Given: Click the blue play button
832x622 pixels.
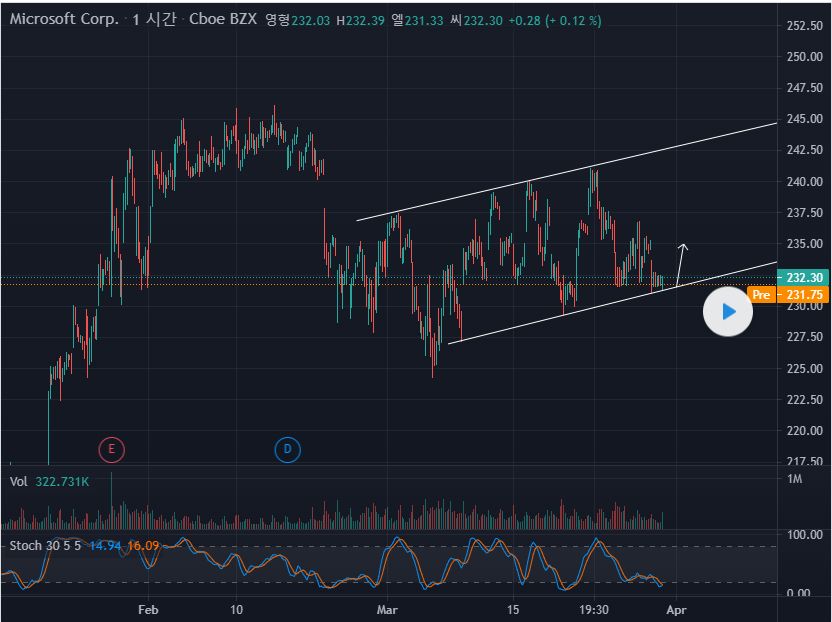Looking at the screenshot, I should (x=727, y=312).
